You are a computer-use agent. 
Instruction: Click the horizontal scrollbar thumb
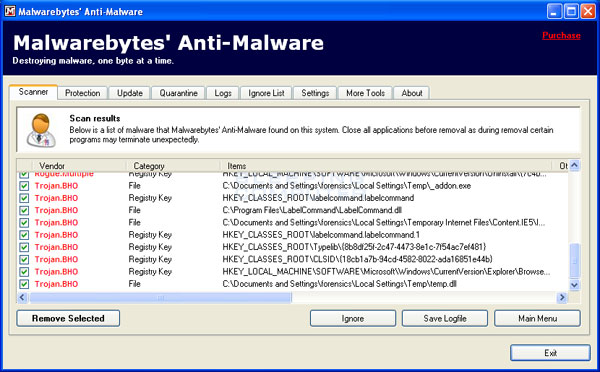coord(161,297)
